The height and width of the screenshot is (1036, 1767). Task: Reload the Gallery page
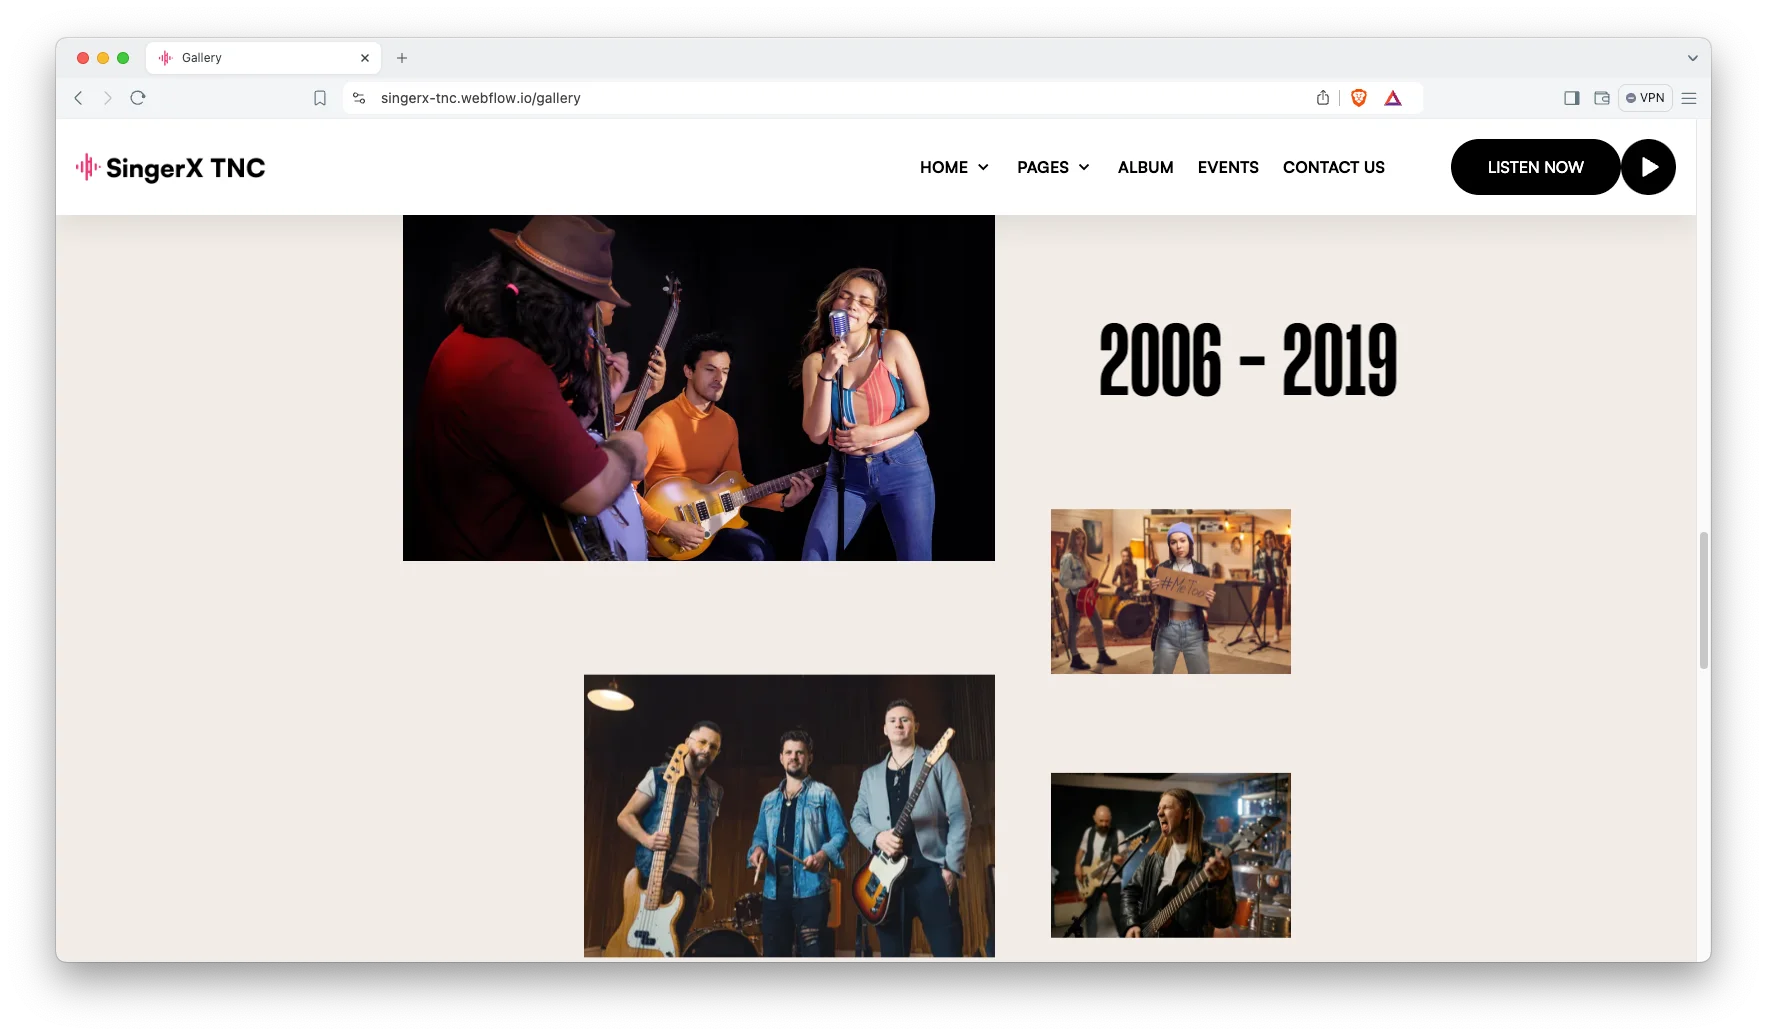click(x=138, y=98)
